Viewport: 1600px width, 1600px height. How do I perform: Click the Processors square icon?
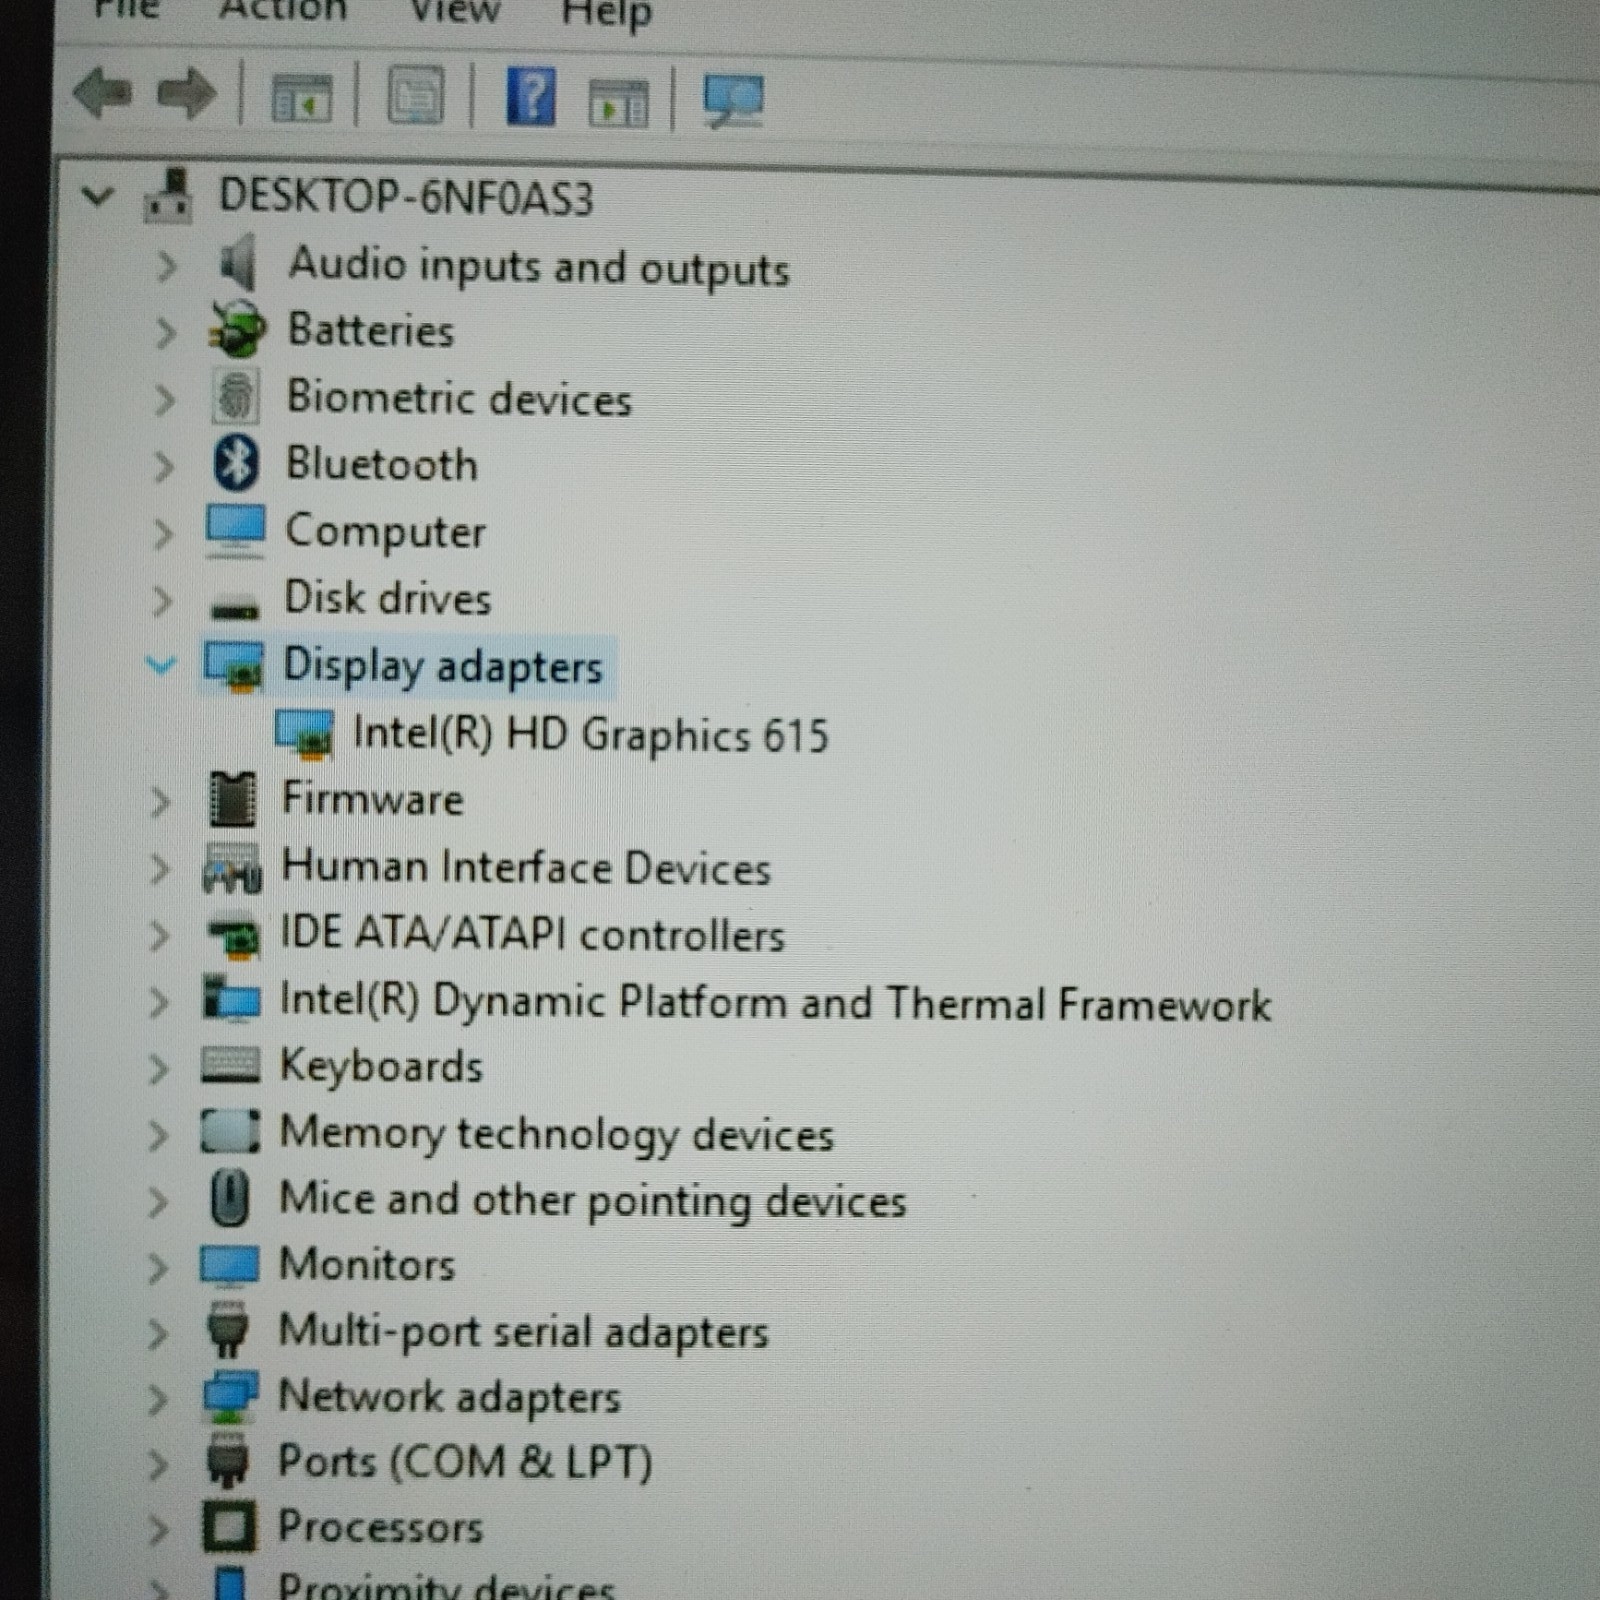tap(229, 1526)
